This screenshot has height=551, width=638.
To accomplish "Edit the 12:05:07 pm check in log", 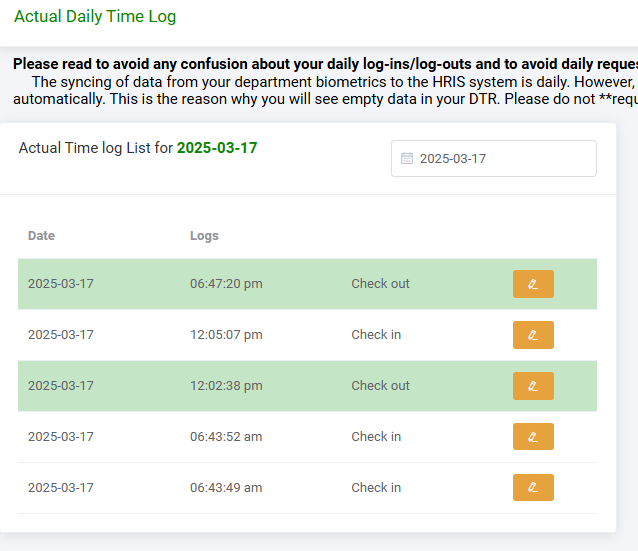I will [x=533, y=335].
